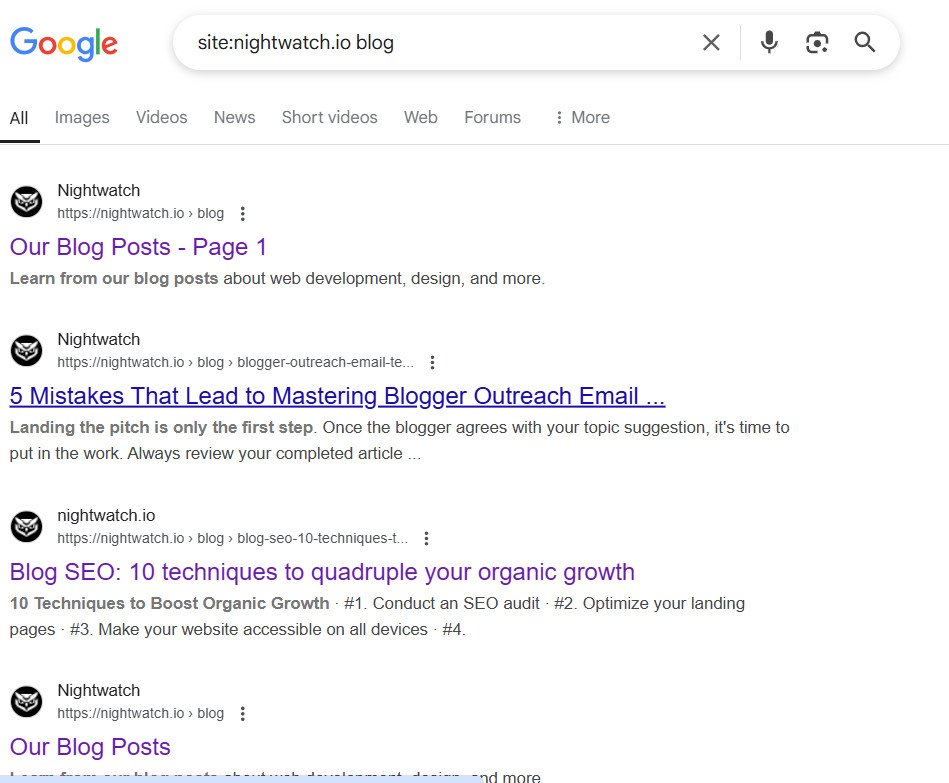Image resolution: width=949 pixels, height=783 pixels.
Task: Click the Forums search filter
Action: pyautogui.click(x=492, y=117)
